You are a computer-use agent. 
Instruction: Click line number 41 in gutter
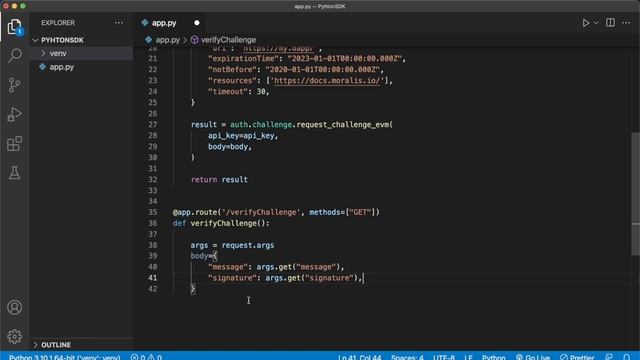[152, 278]
